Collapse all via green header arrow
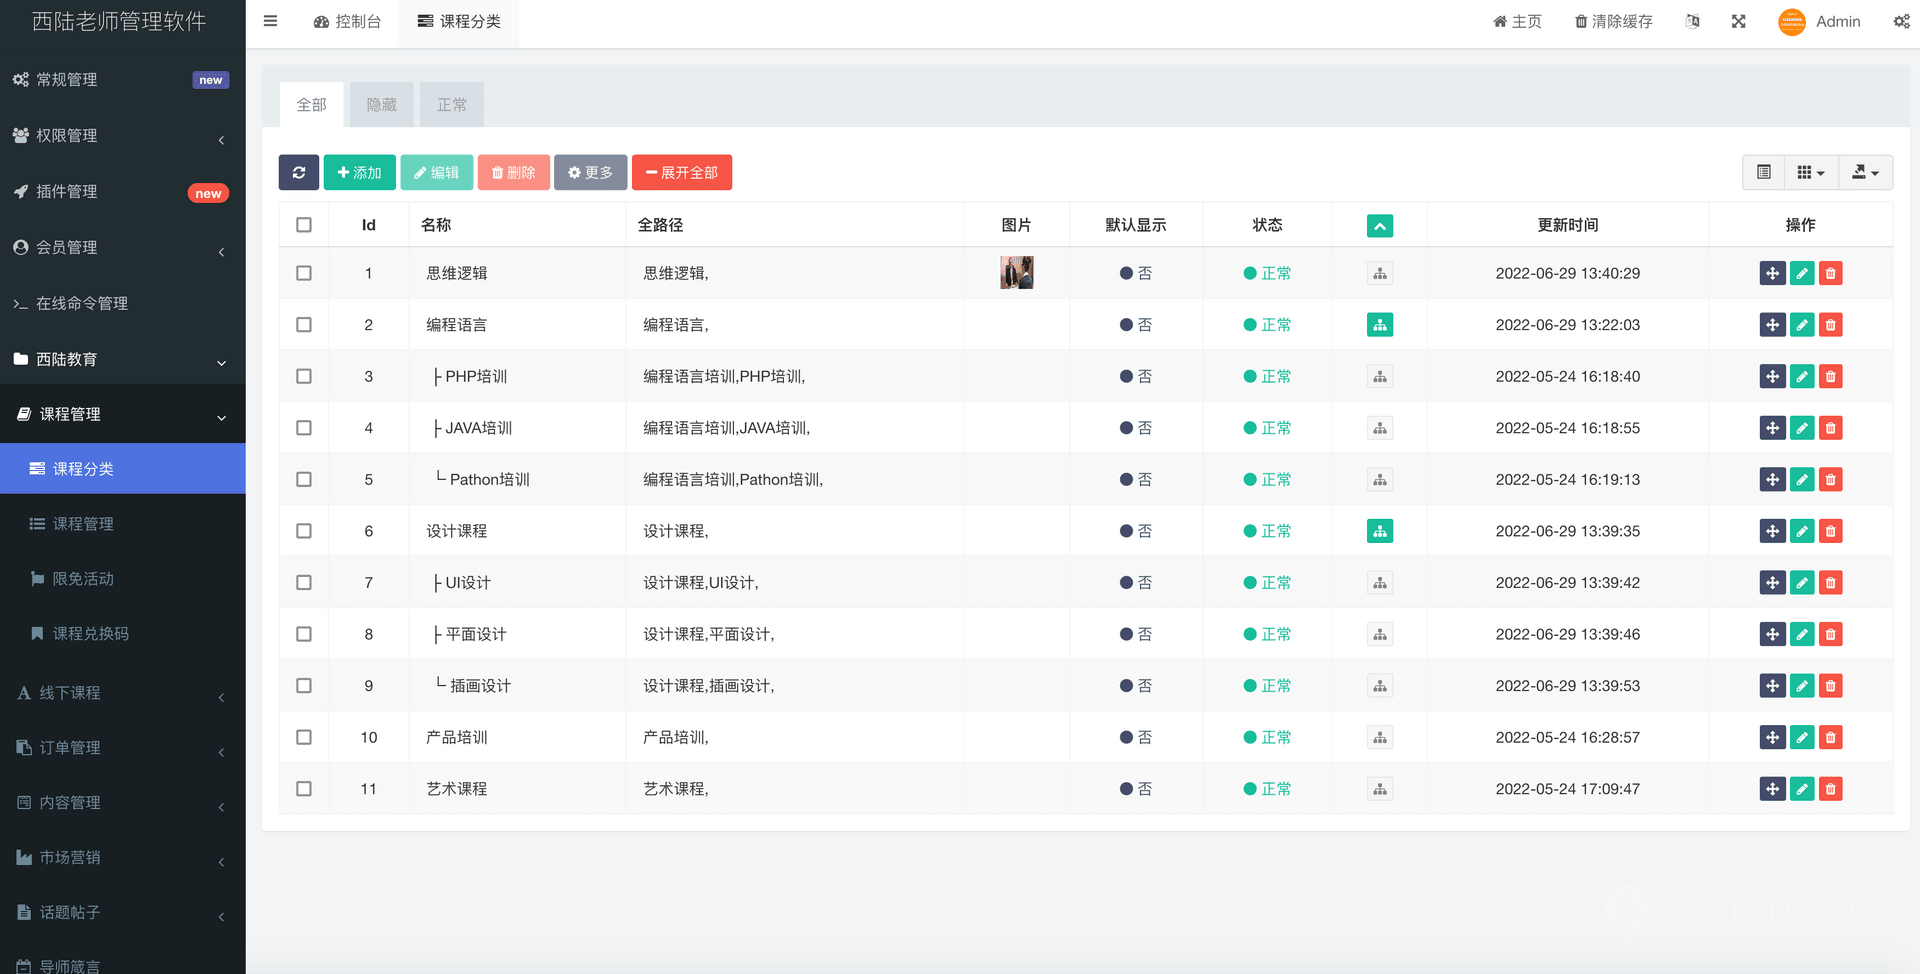 pos(1380,226)
